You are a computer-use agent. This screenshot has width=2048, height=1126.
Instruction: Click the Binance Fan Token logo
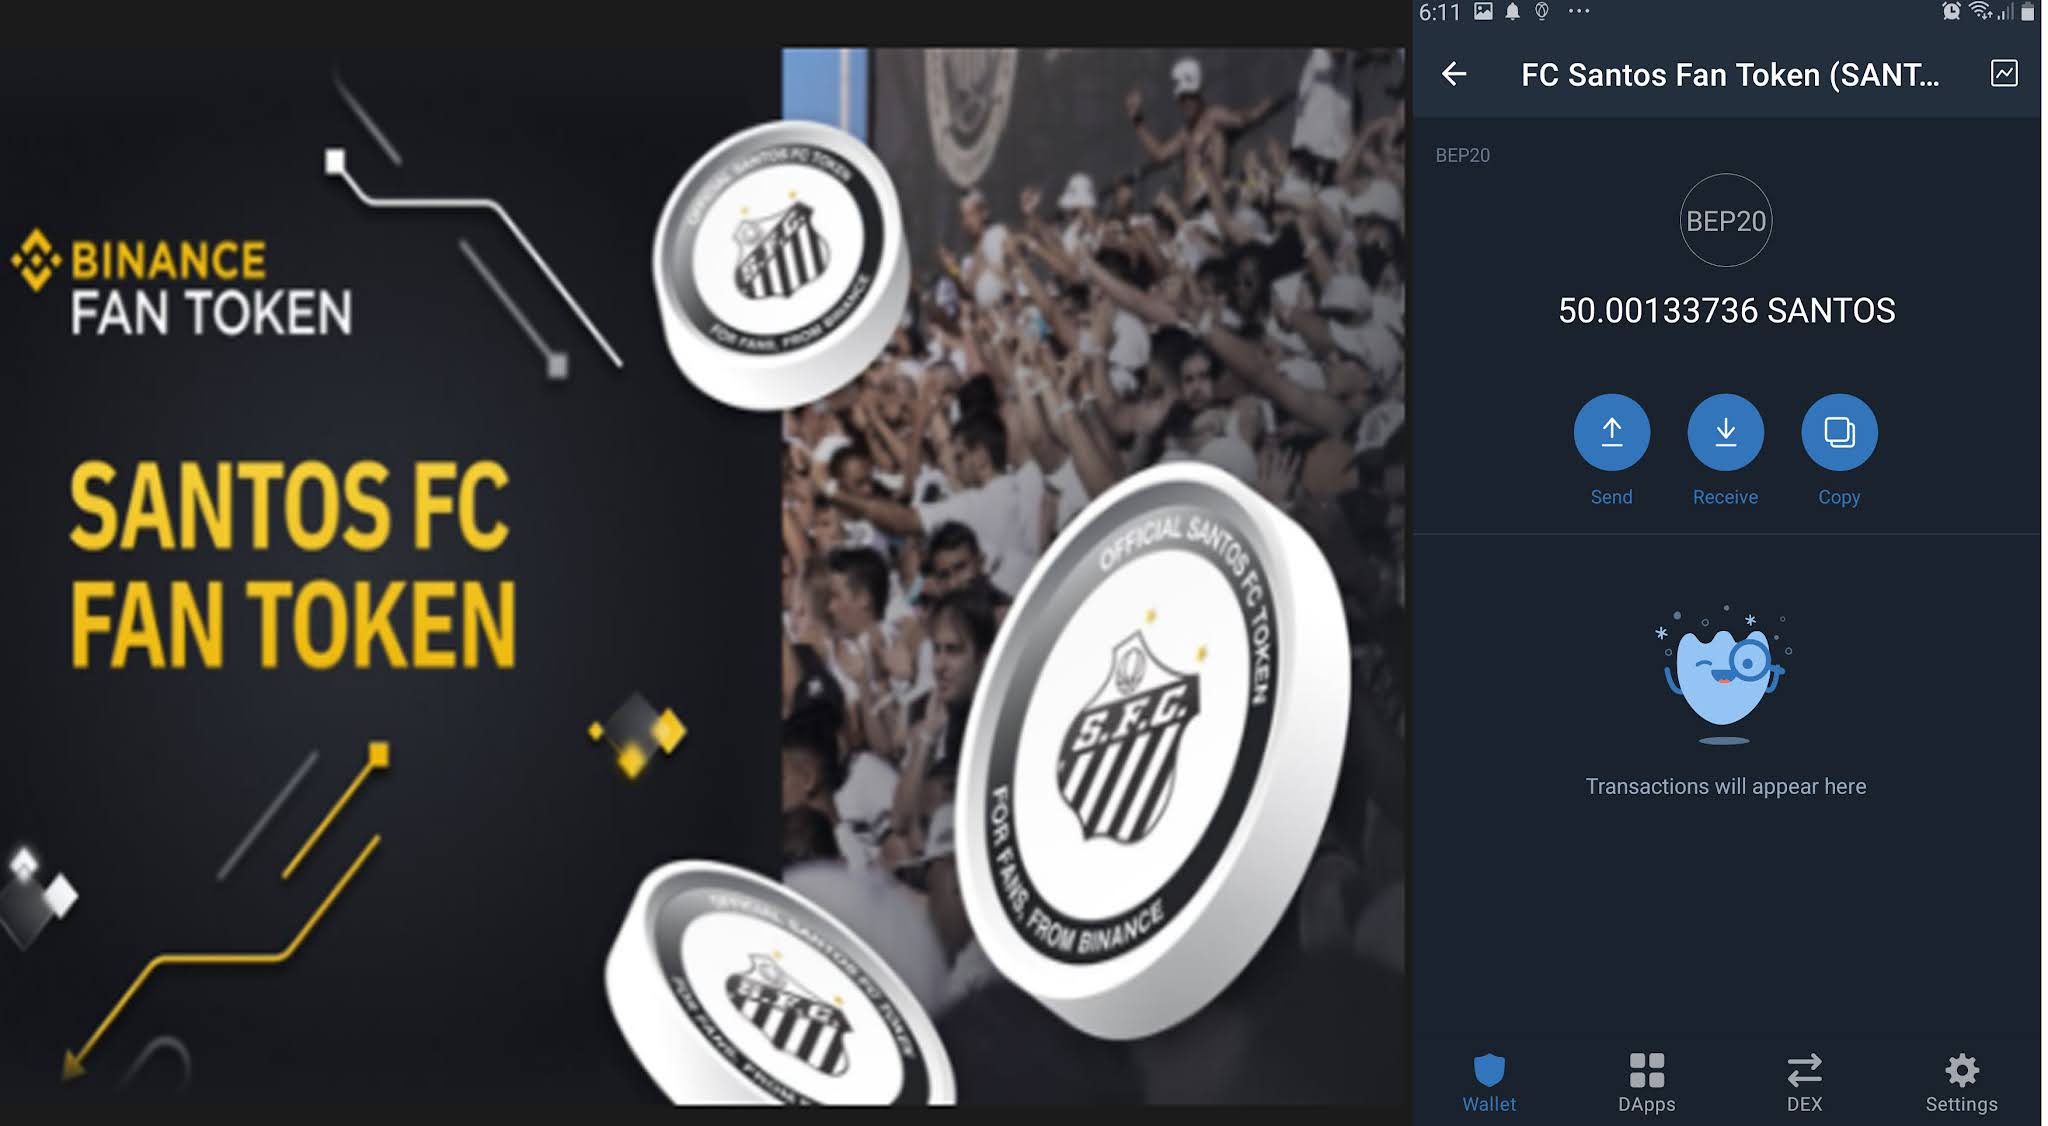(182, 284)
